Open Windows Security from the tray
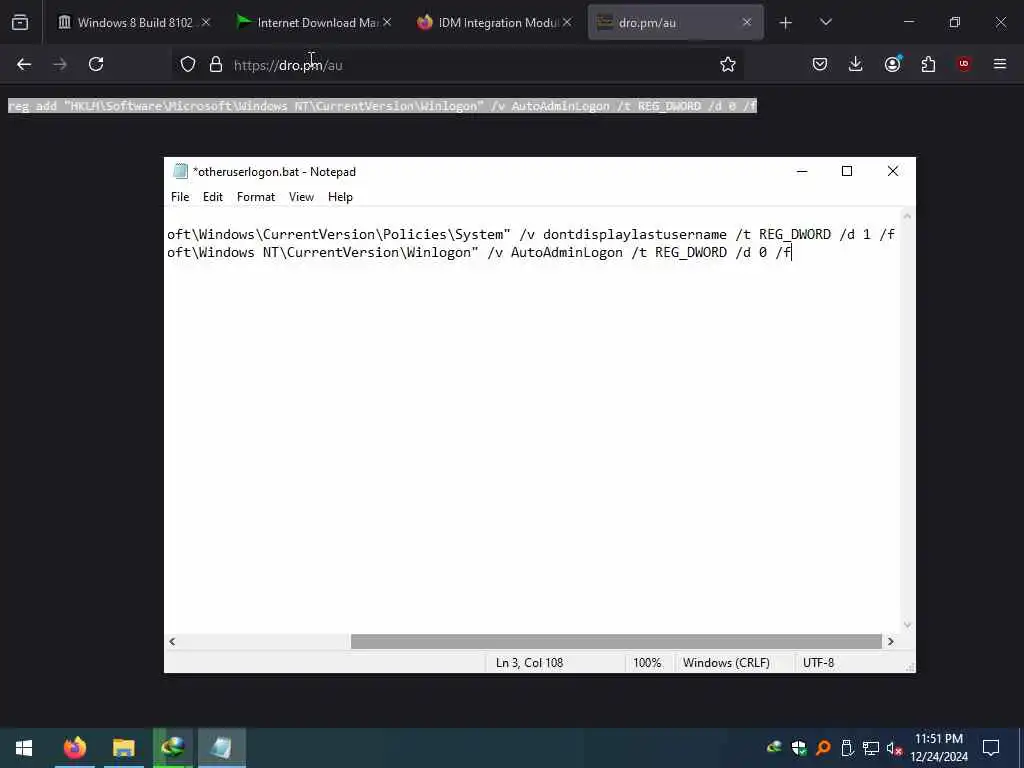 pos(799,747)
